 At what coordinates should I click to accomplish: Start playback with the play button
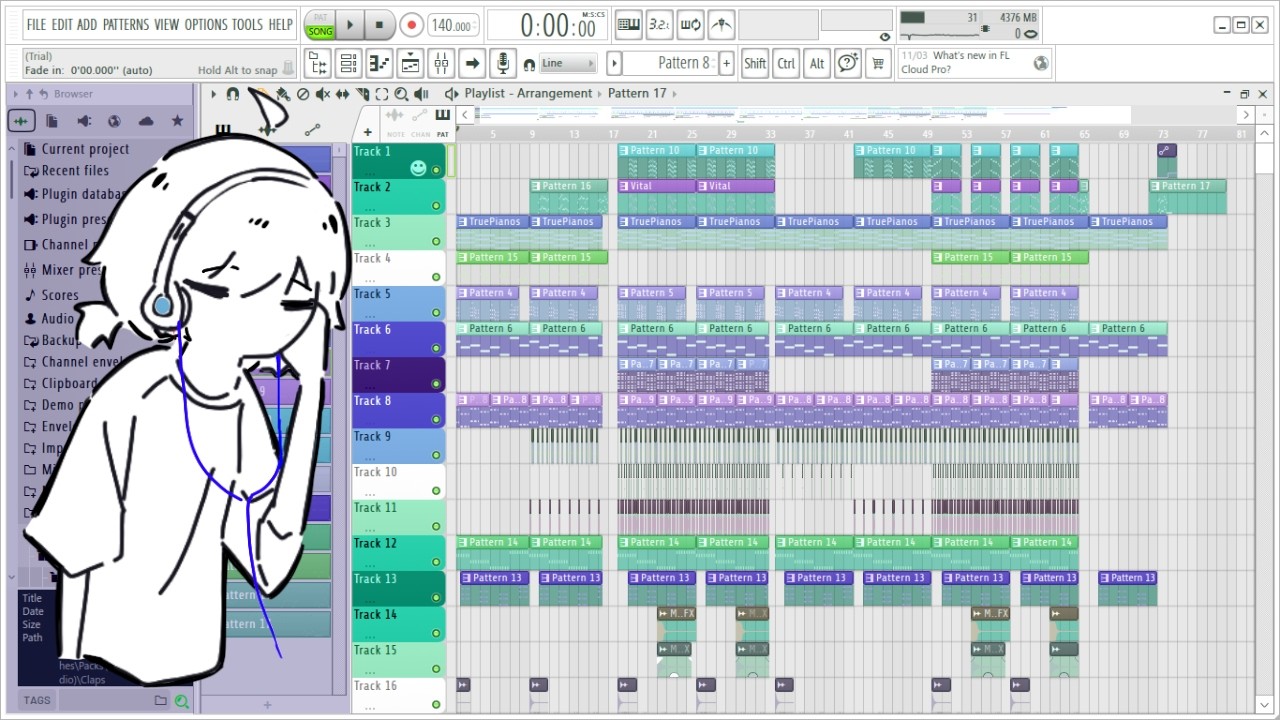(350, 25)
